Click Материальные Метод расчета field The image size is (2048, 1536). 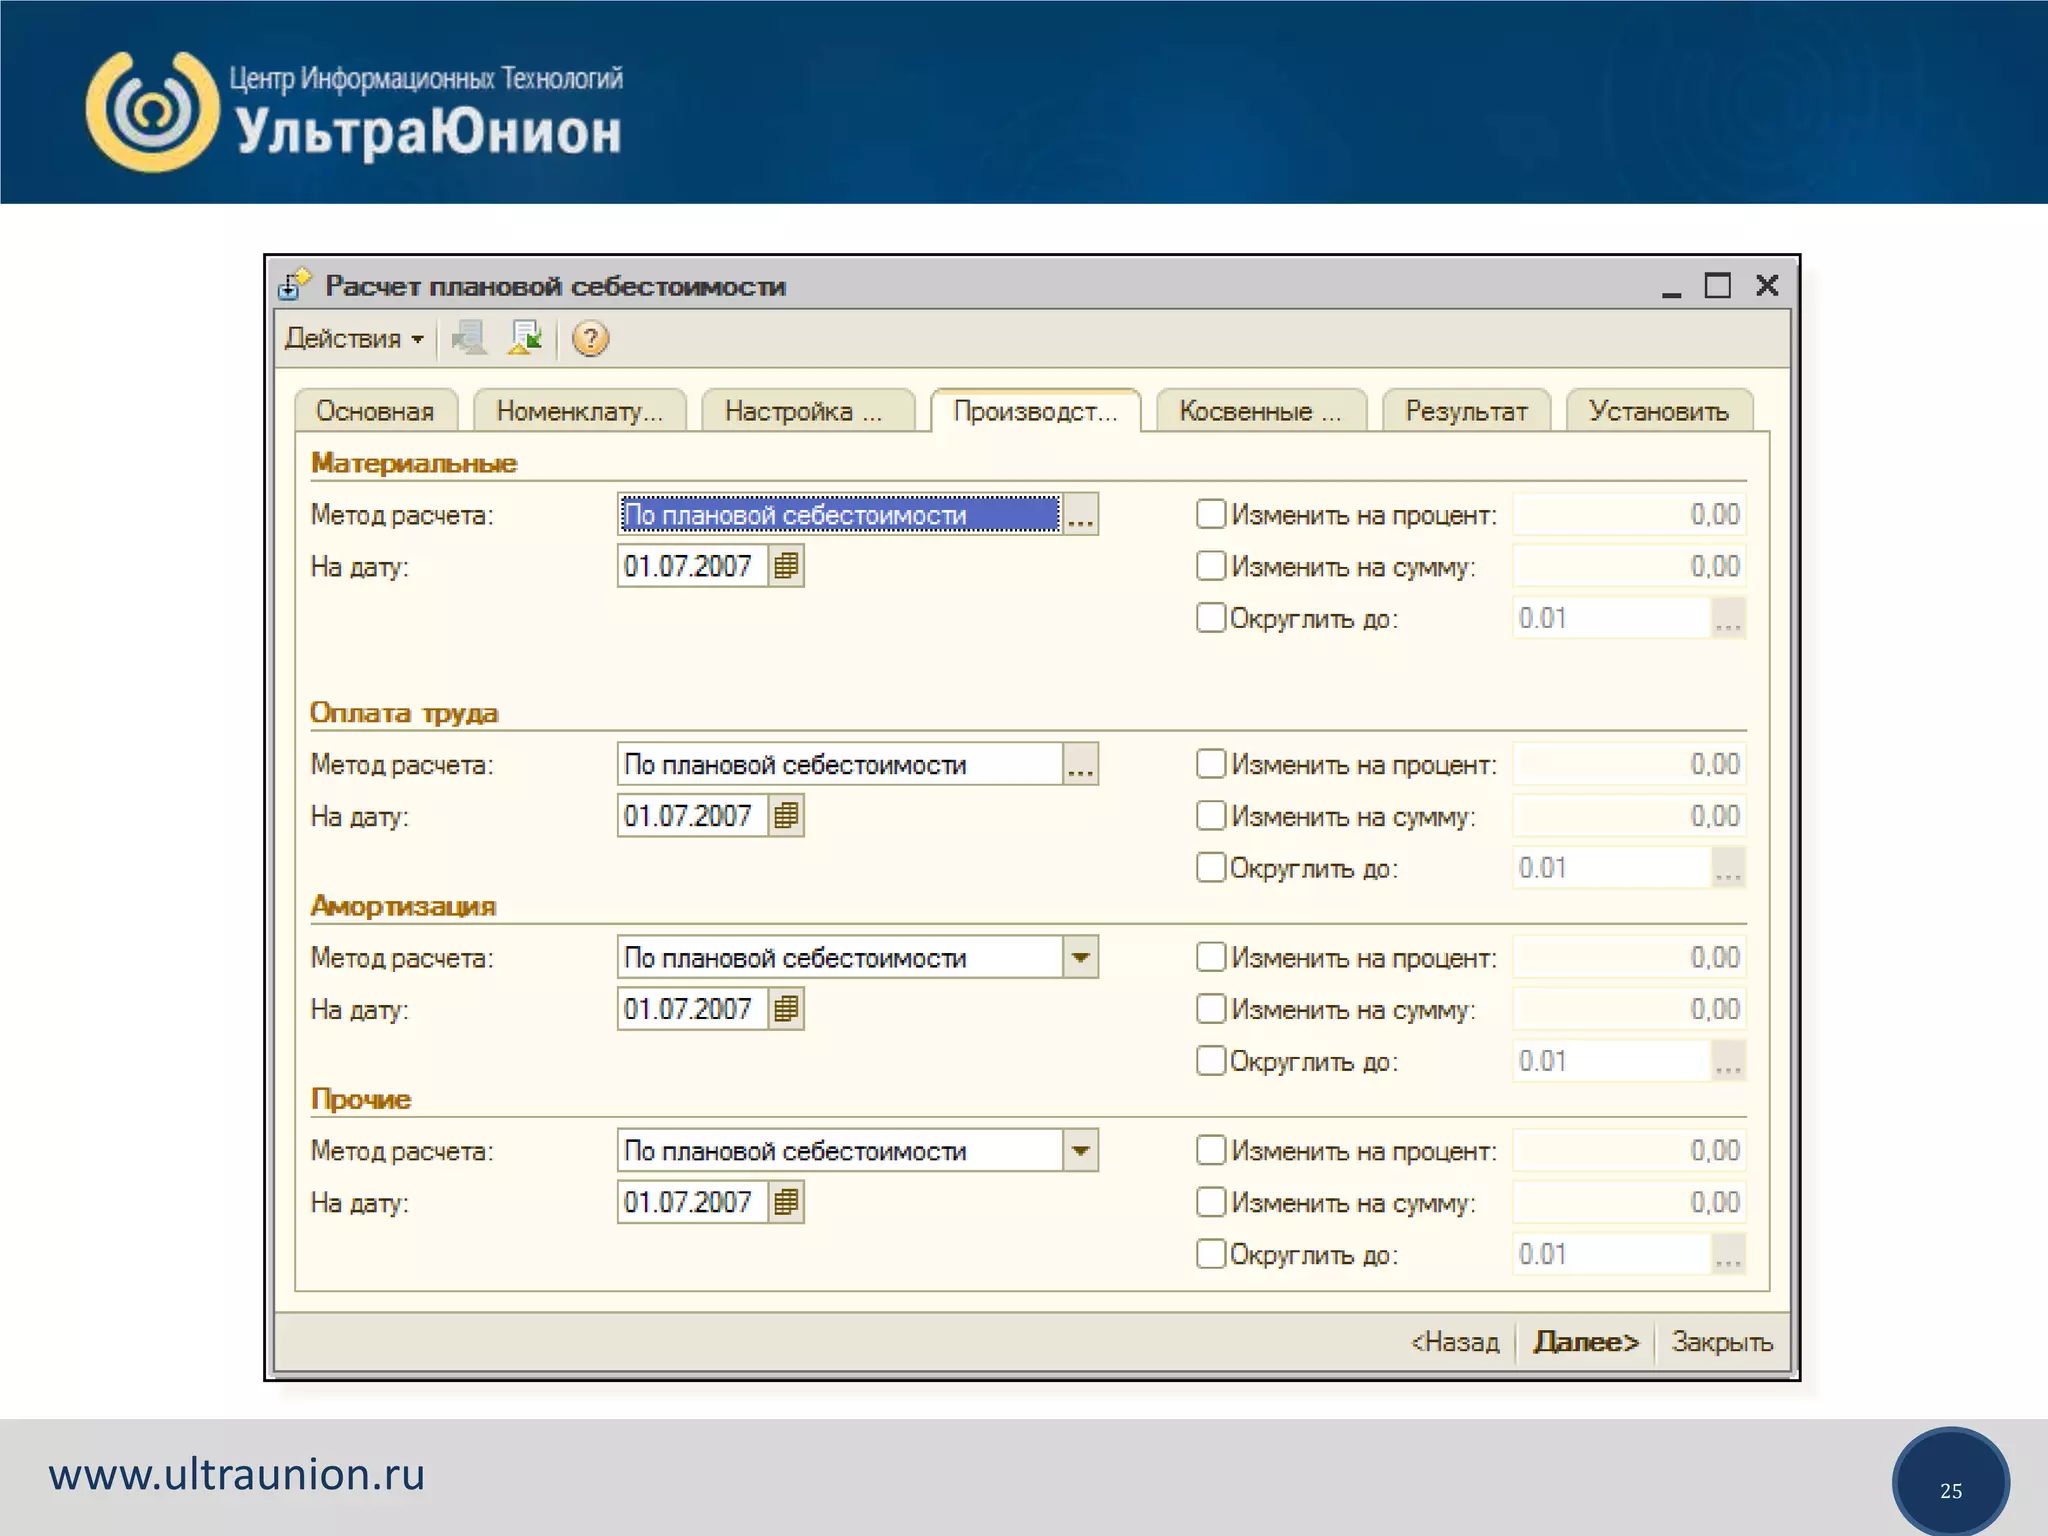pyautogui.click(x=840, y=514)
